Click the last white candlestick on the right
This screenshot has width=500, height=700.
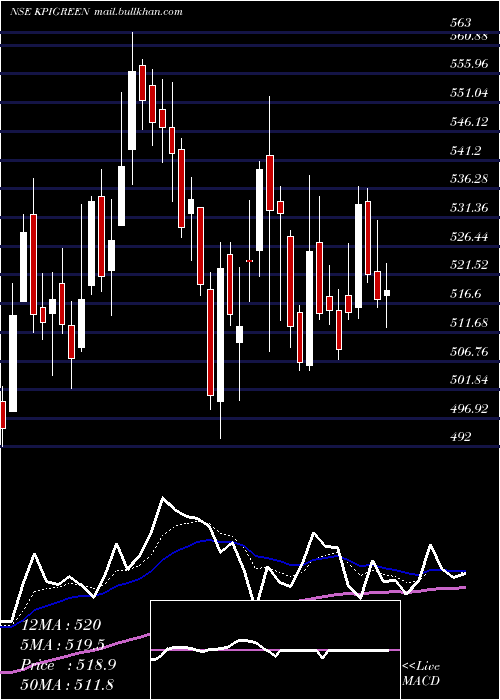point(387,293)
